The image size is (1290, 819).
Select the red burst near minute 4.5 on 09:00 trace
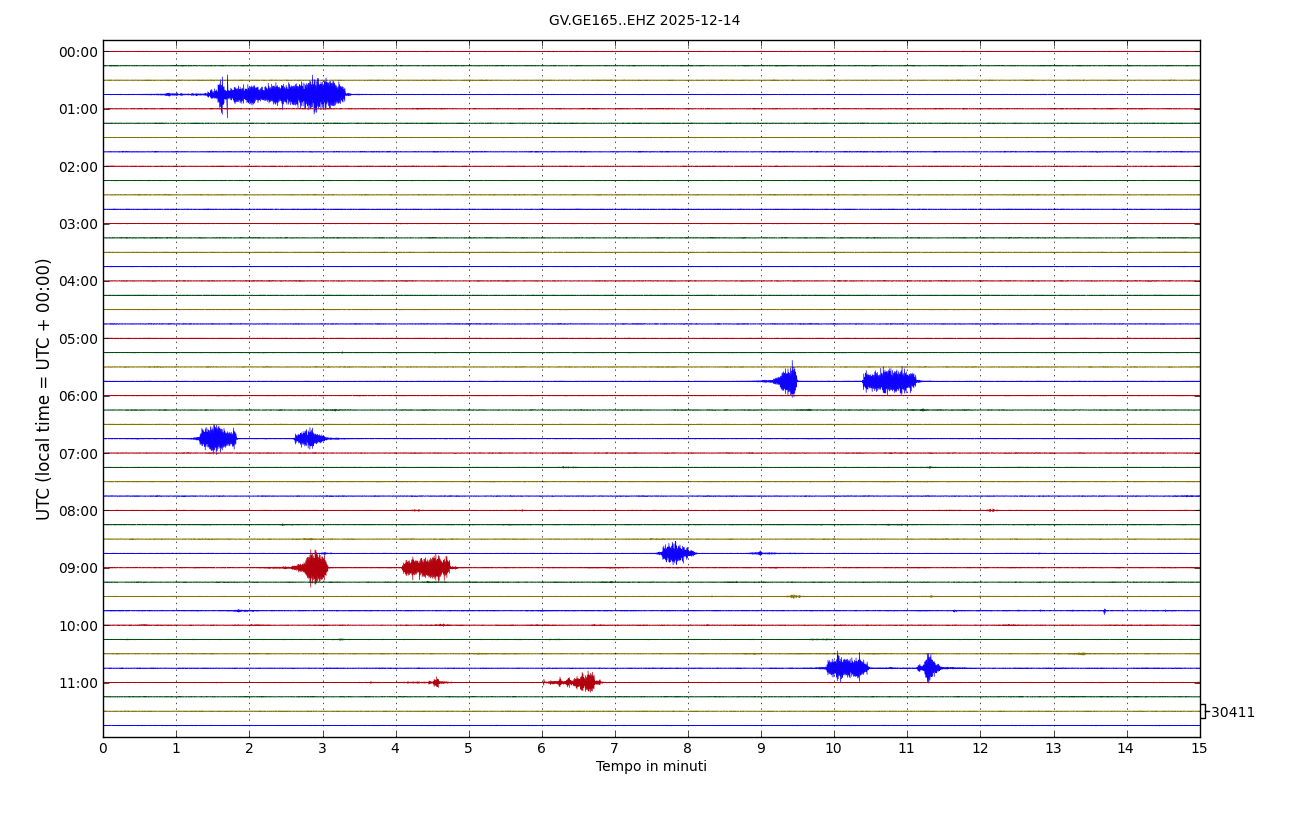[428, 568]
